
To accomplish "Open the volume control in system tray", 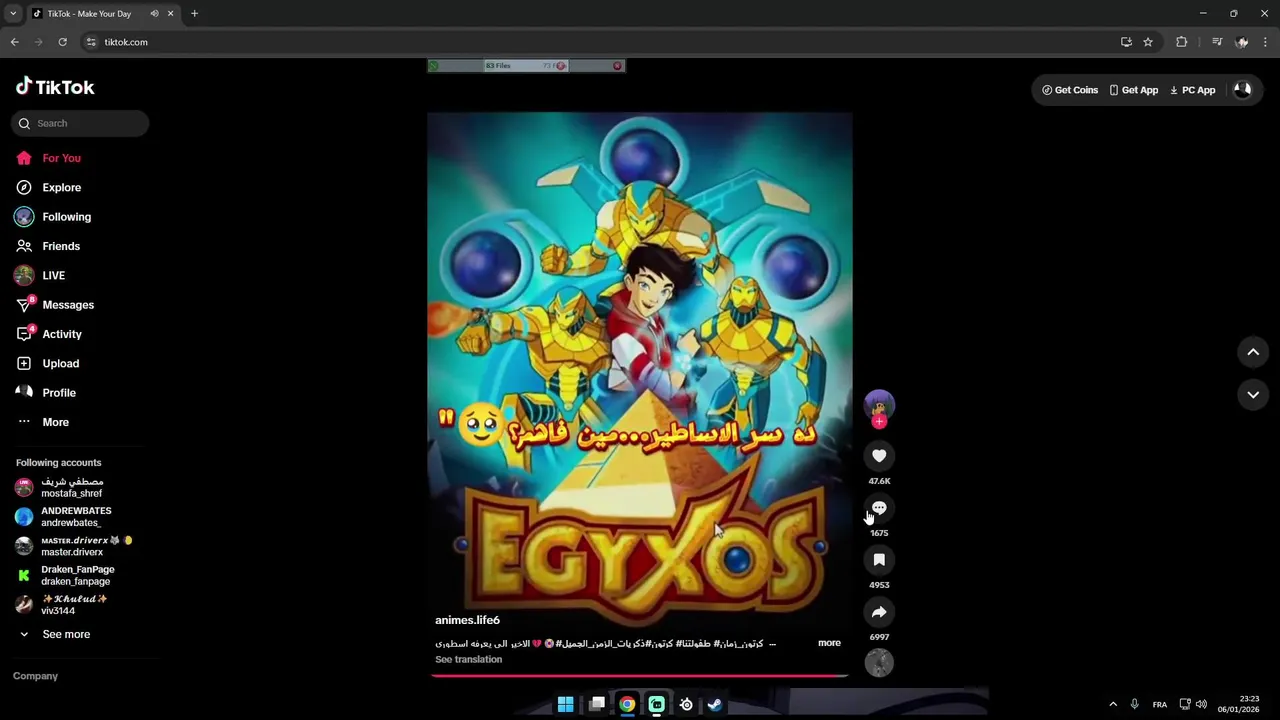I will 1201,704.
